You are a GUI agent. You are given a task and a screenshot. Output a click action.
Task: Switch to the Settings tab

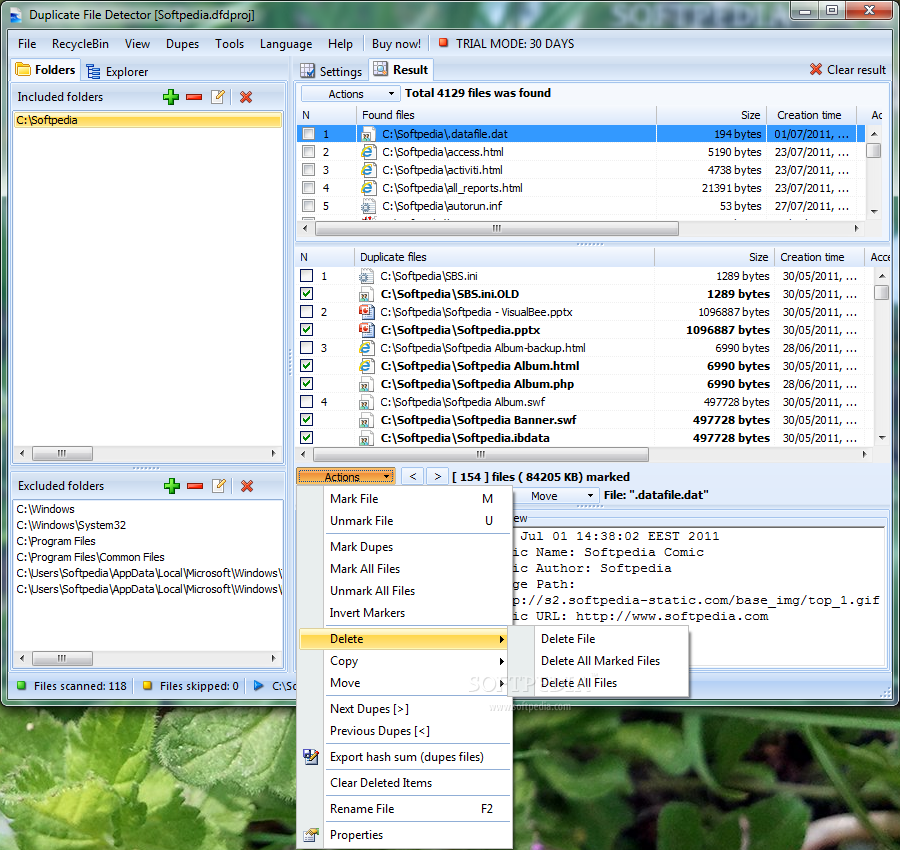point(331,71)
